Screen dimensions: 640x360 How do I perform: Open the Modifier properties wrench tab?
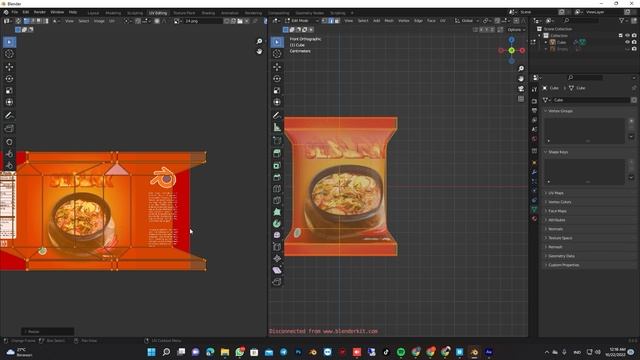click(x=534, y=172)
